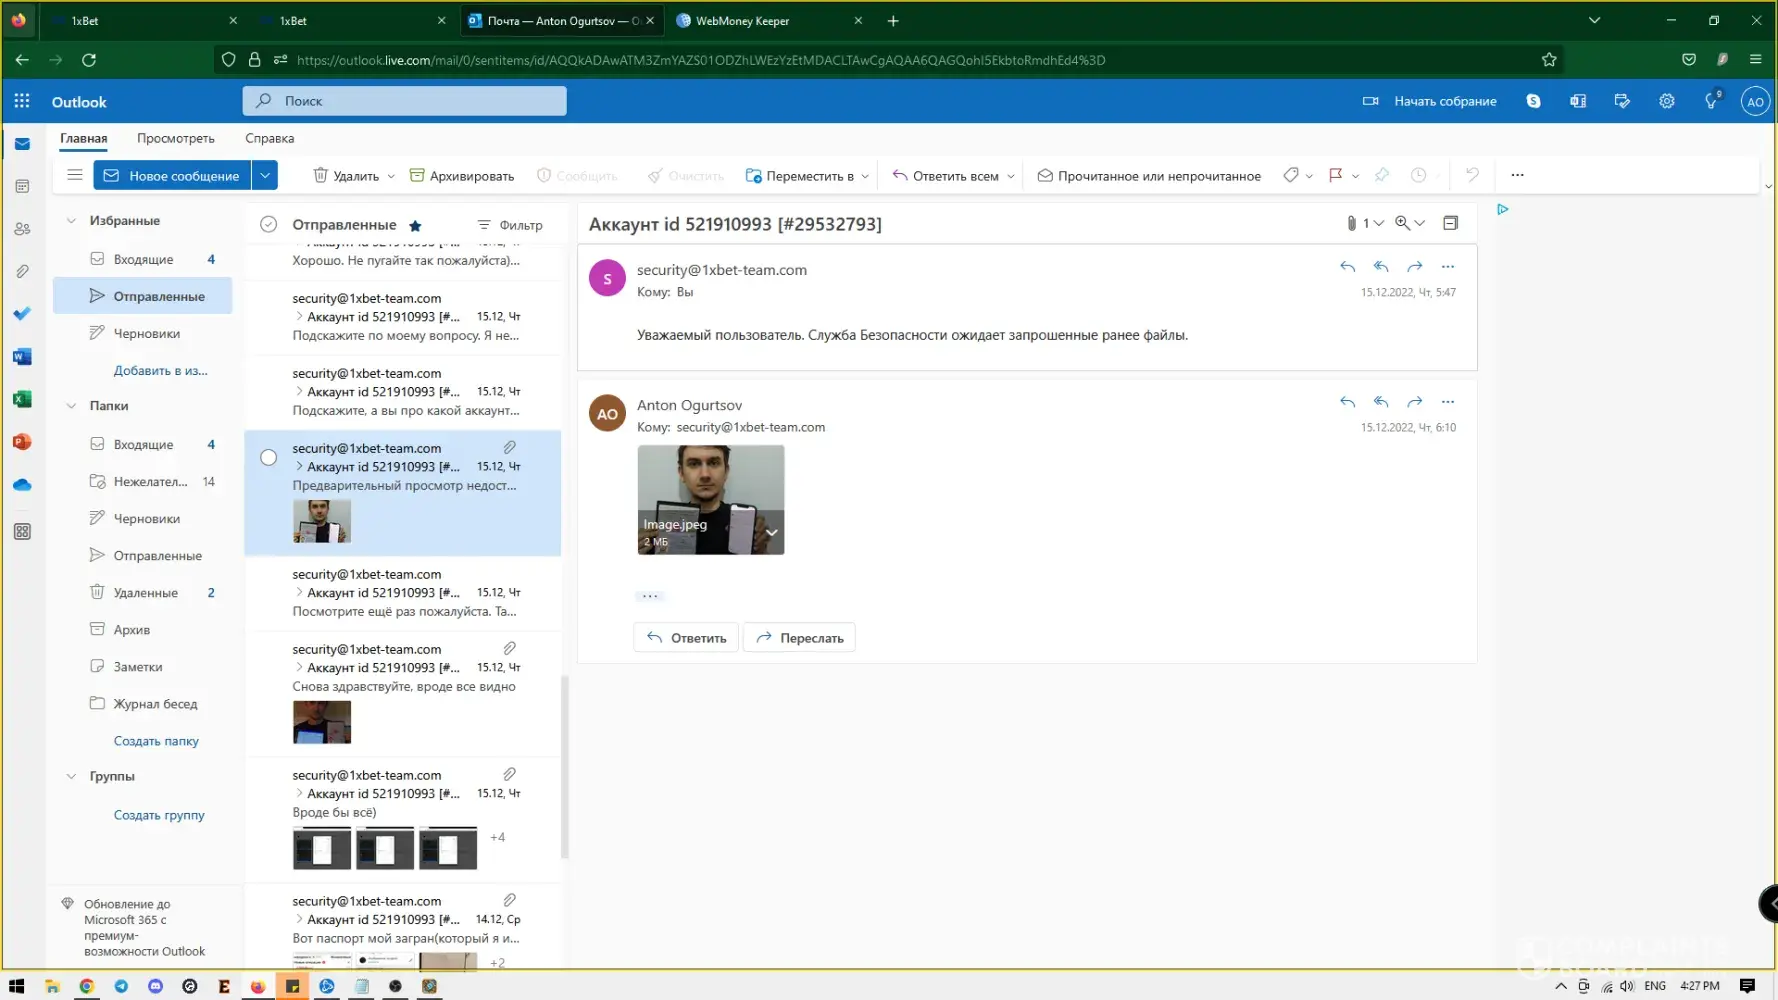Launch Word from the left rail
This screenshot has width=1778, height=1000.
point(22,357)
